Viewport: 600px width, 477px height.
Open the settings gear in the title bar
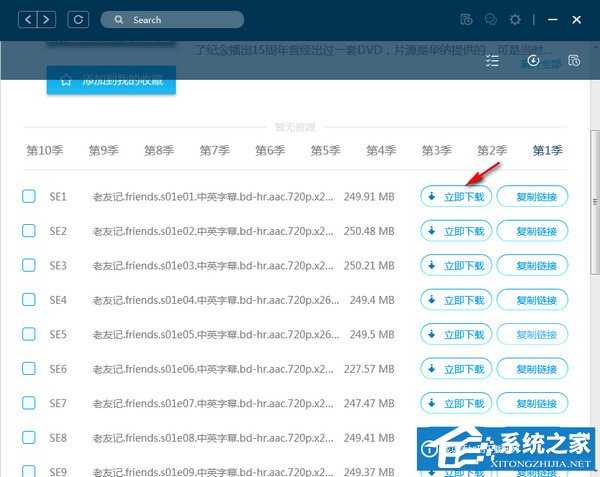click(x=515, y=19)
